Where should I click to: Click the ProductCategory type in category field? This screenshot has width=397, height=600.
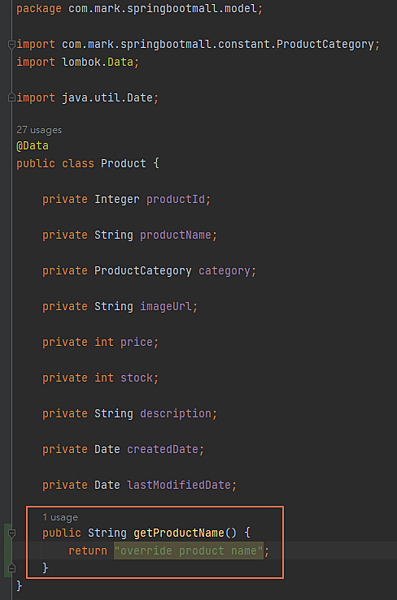pos(143,271)
